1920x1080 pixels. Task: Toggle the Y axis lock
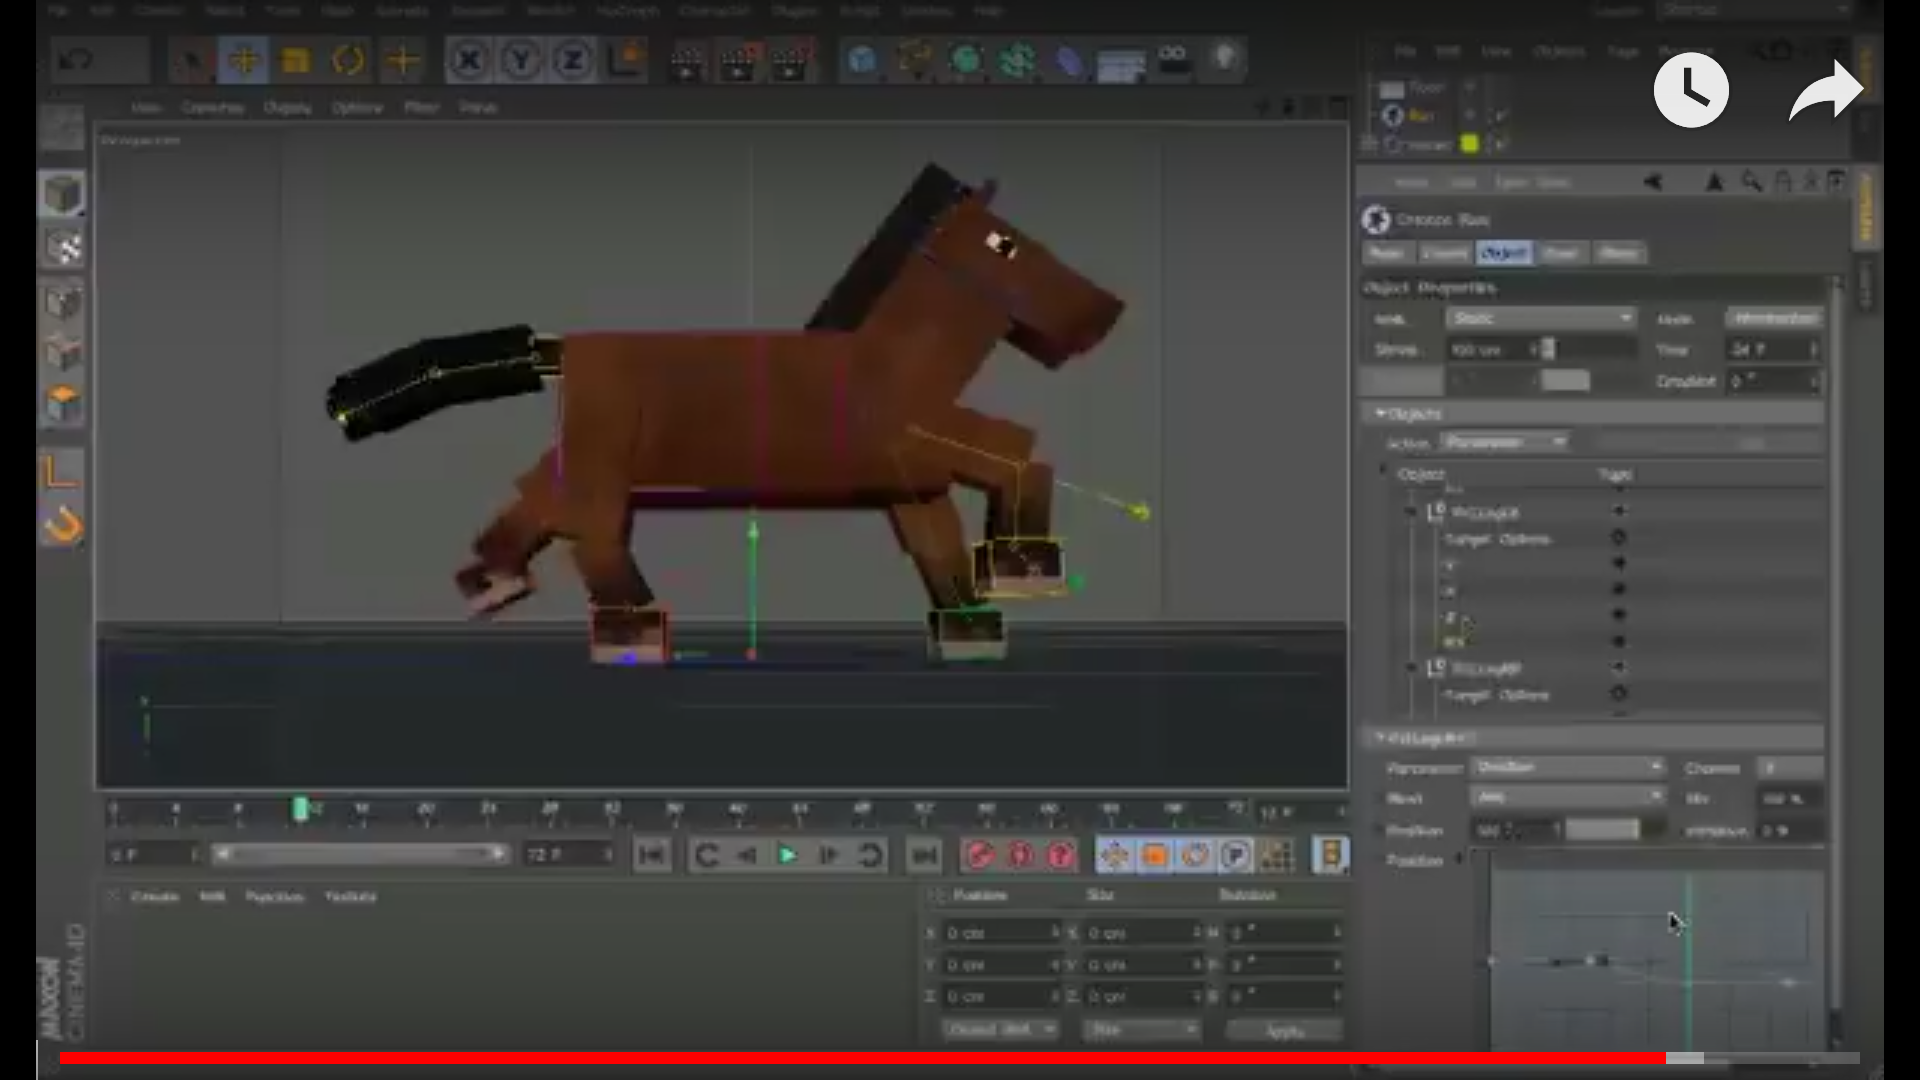[x=521, y=61]
